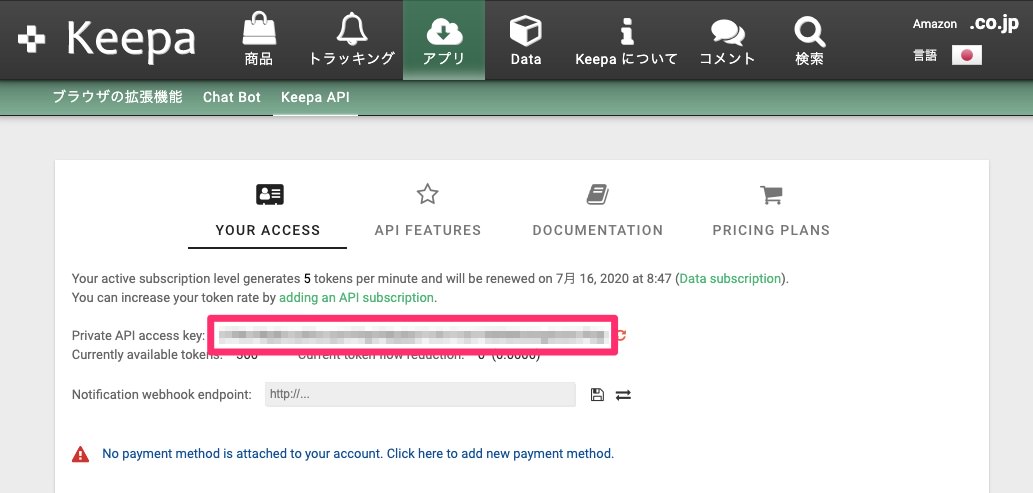The height and width of the screenshot is (493, 1033).
Task: Click the Data subscription link
Action: (730, 279)
